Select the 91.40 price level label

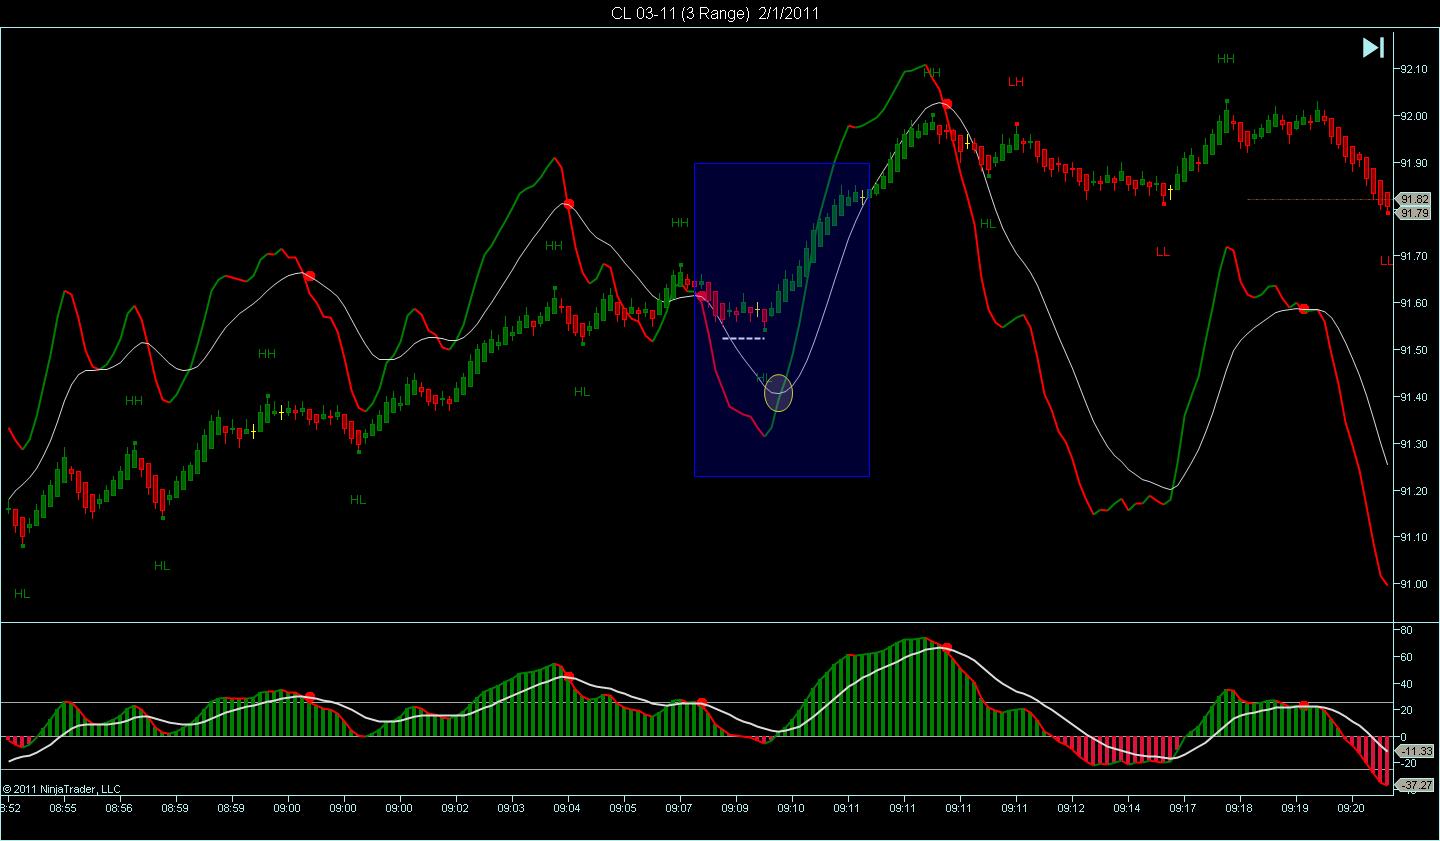(1414, 397)
